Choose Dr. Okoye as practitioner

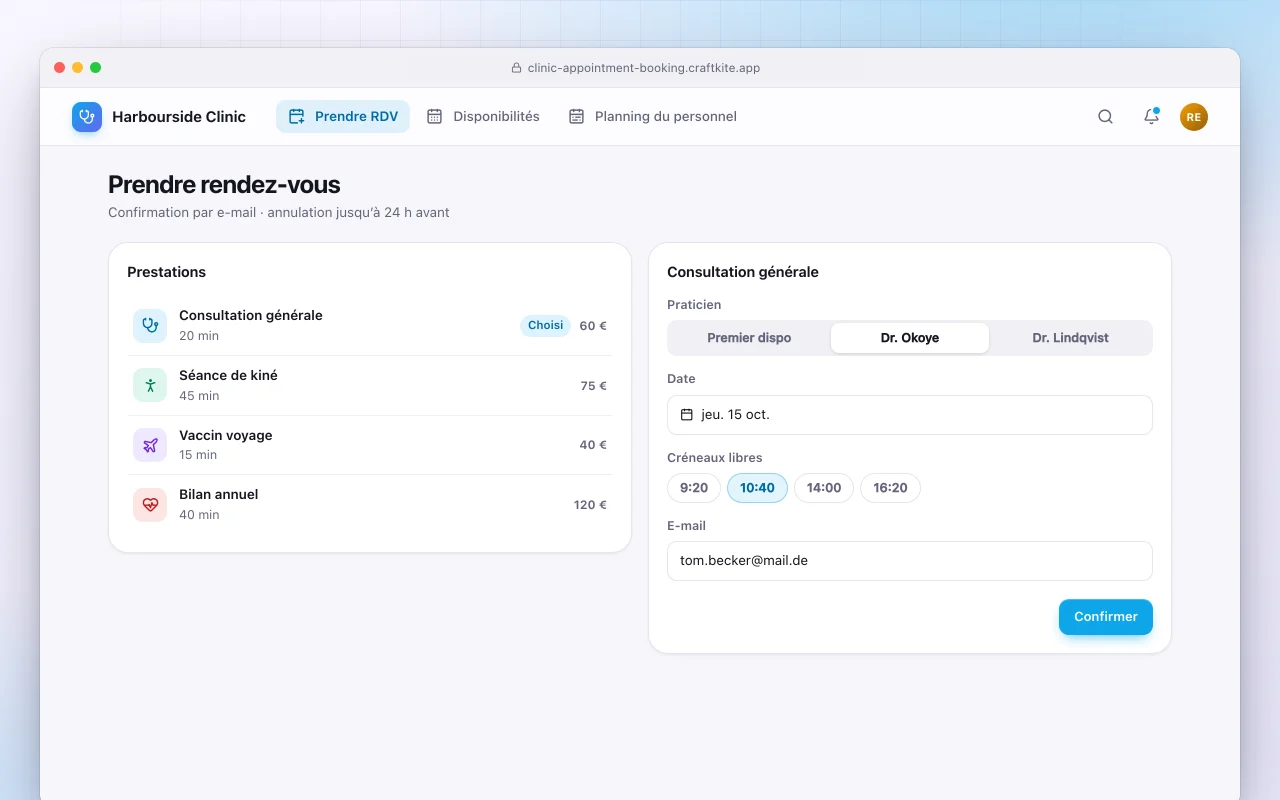[910, 338]
